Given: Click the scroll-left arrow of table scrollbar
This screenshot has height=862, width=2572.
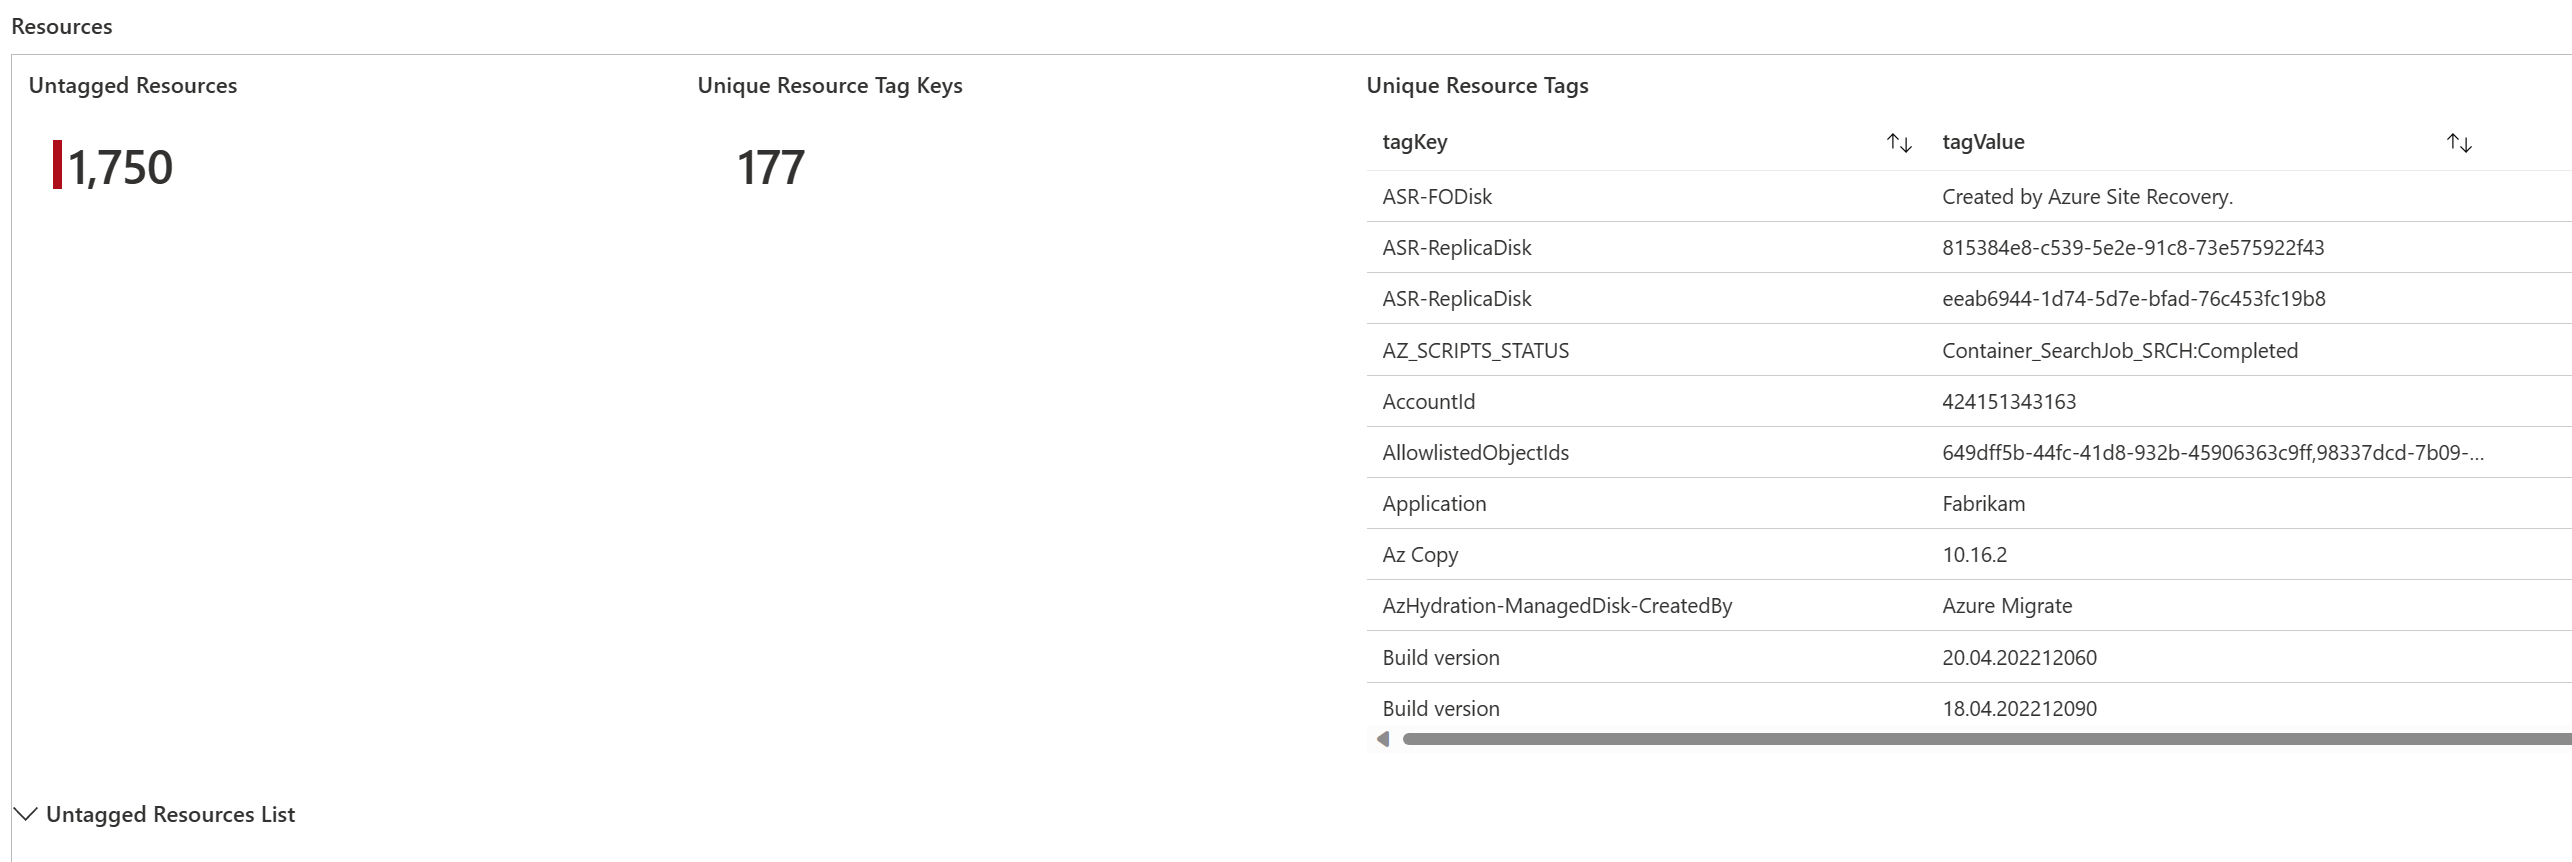Looking at the screenshot, I should (1383, 739).
